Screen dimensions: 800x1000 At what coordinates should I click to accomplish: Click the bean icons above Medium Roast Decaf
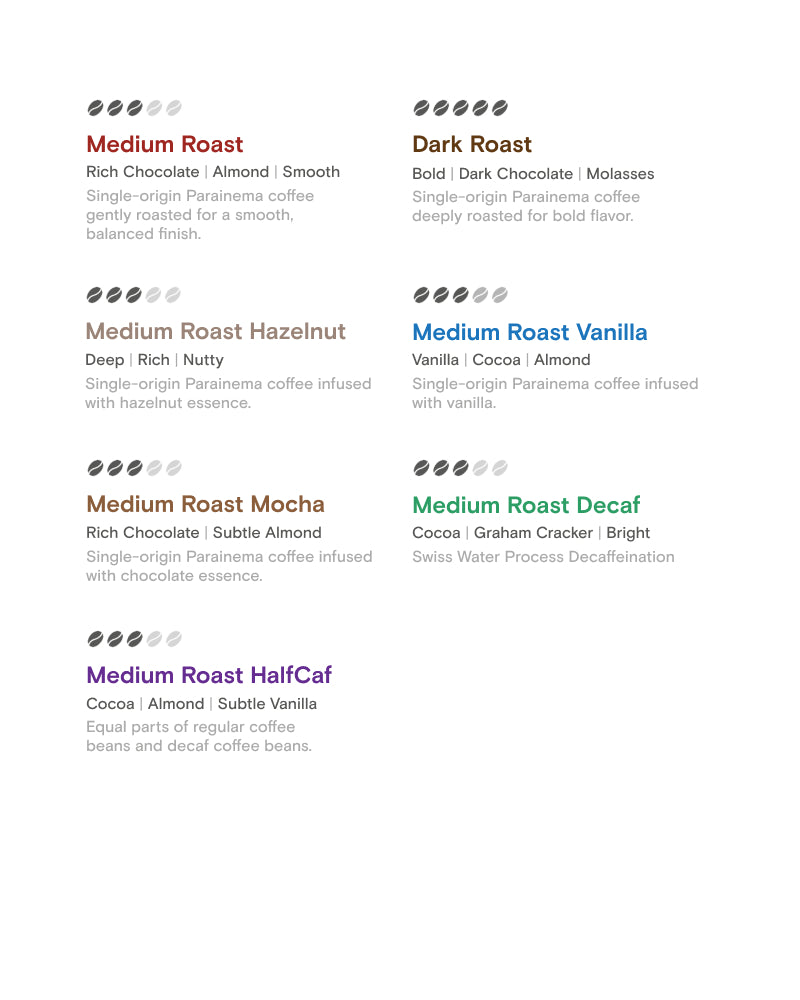(x=460, y=468)
